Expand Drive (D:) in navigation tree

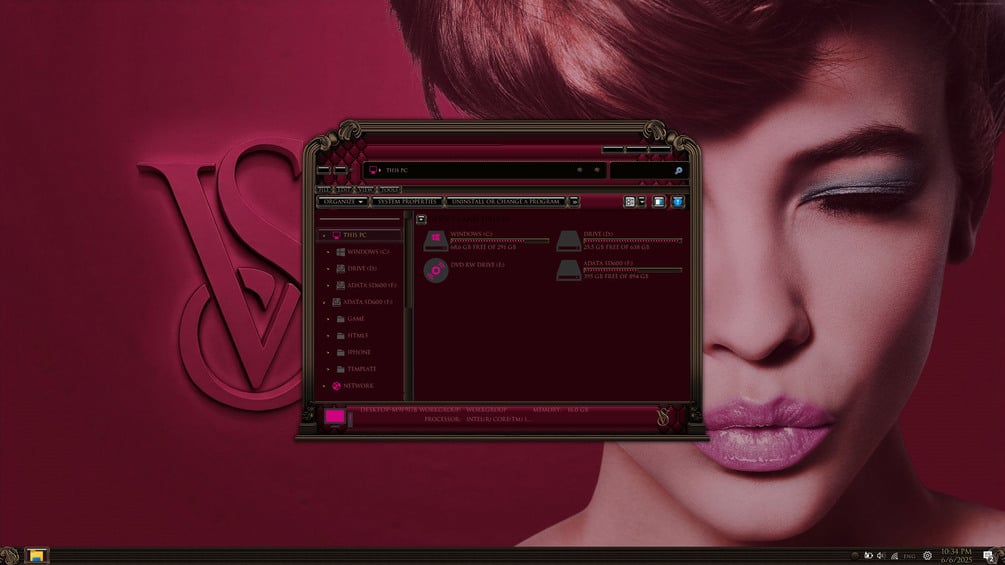coord(328,268)
